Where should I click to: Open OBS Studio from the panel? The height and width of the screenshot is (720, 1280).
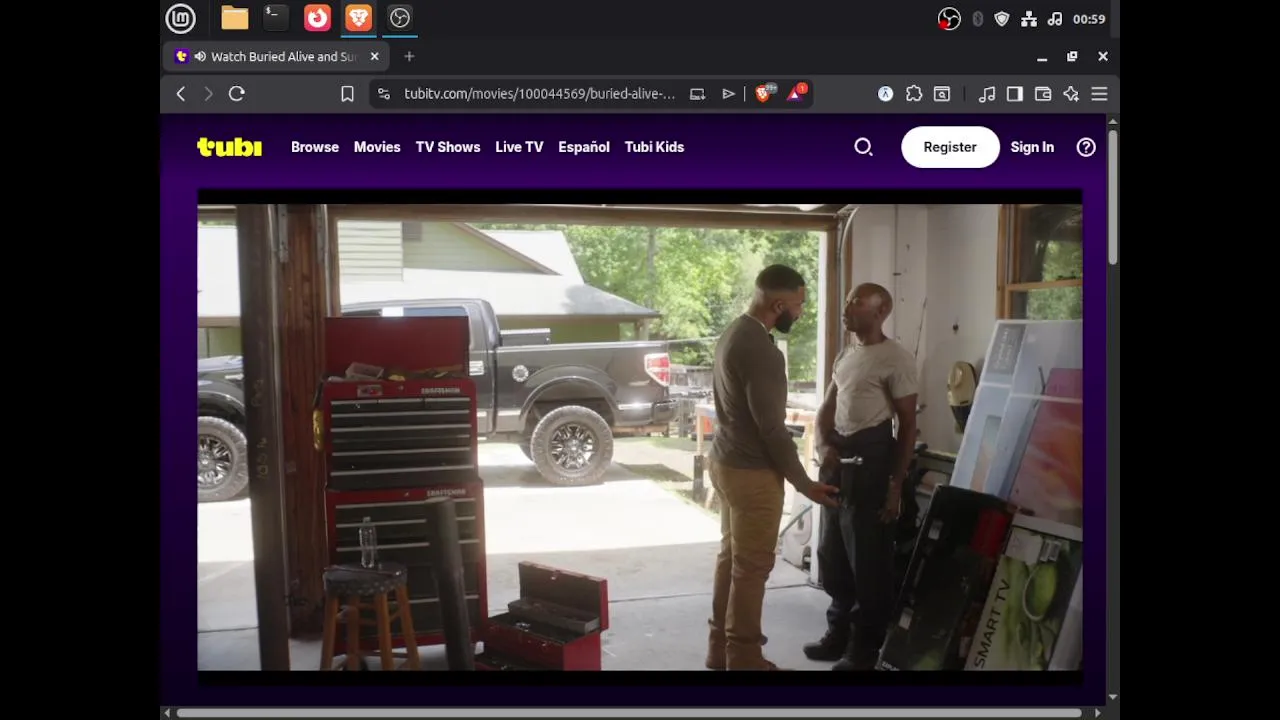pyautogui.click(x=400, y=17)
